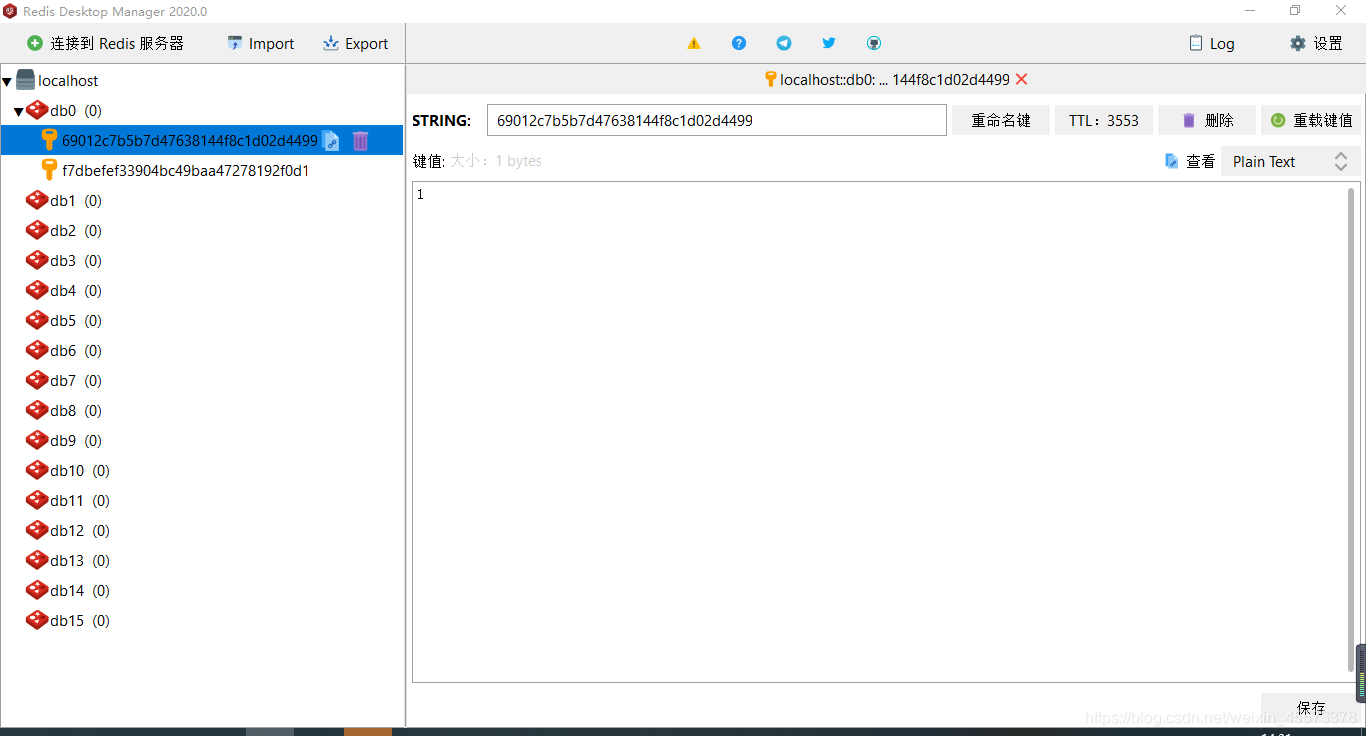Open the Log panel
The height and width of the screenshot is (736, 1366).
[1212, 43]
